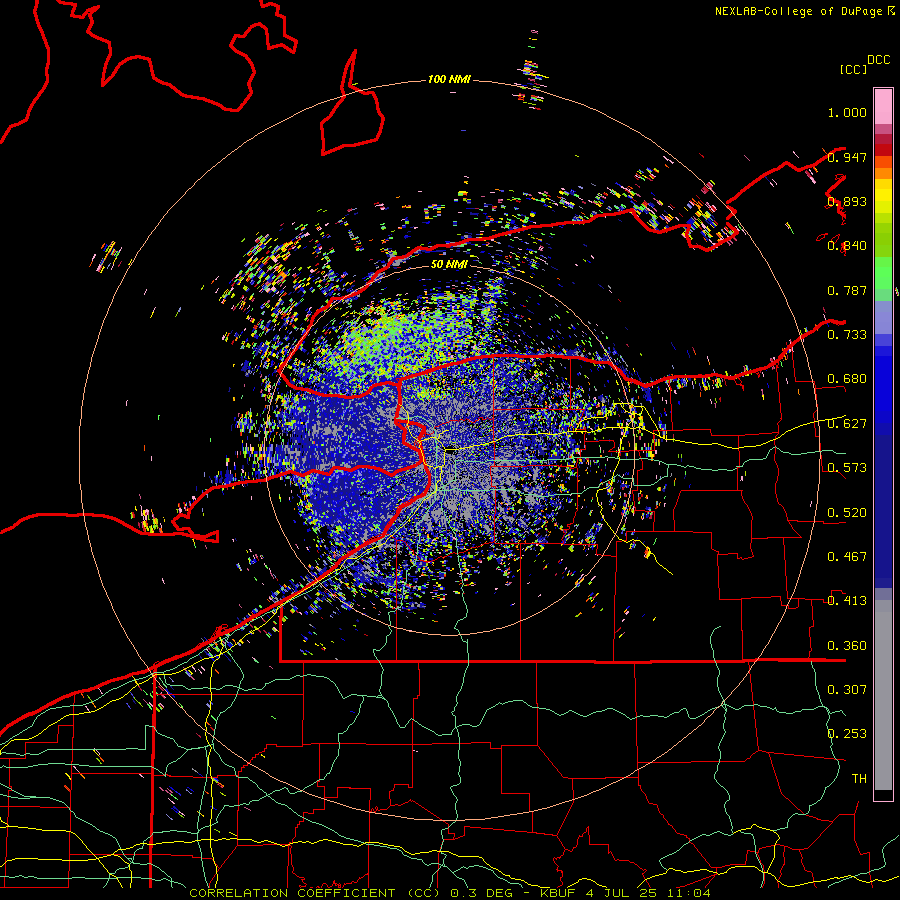This screenshot has height=900, width=900.
Task: Click the 0.733 legend value
Action: tap(847, 334)
